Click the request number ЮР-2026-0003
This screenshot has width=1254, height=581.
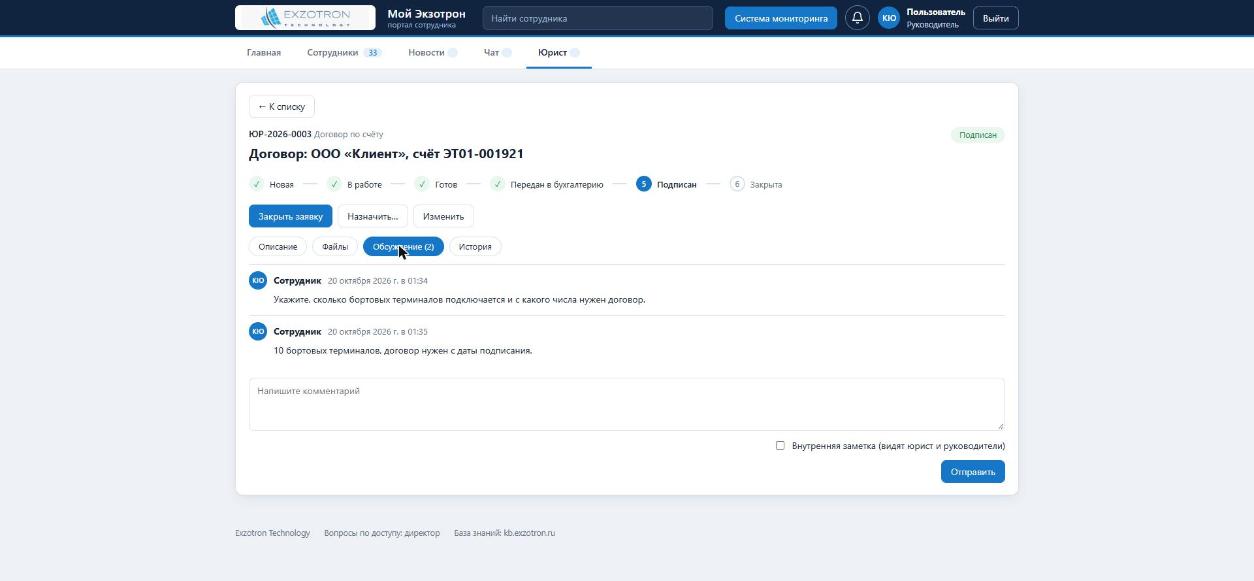(280, 134)
